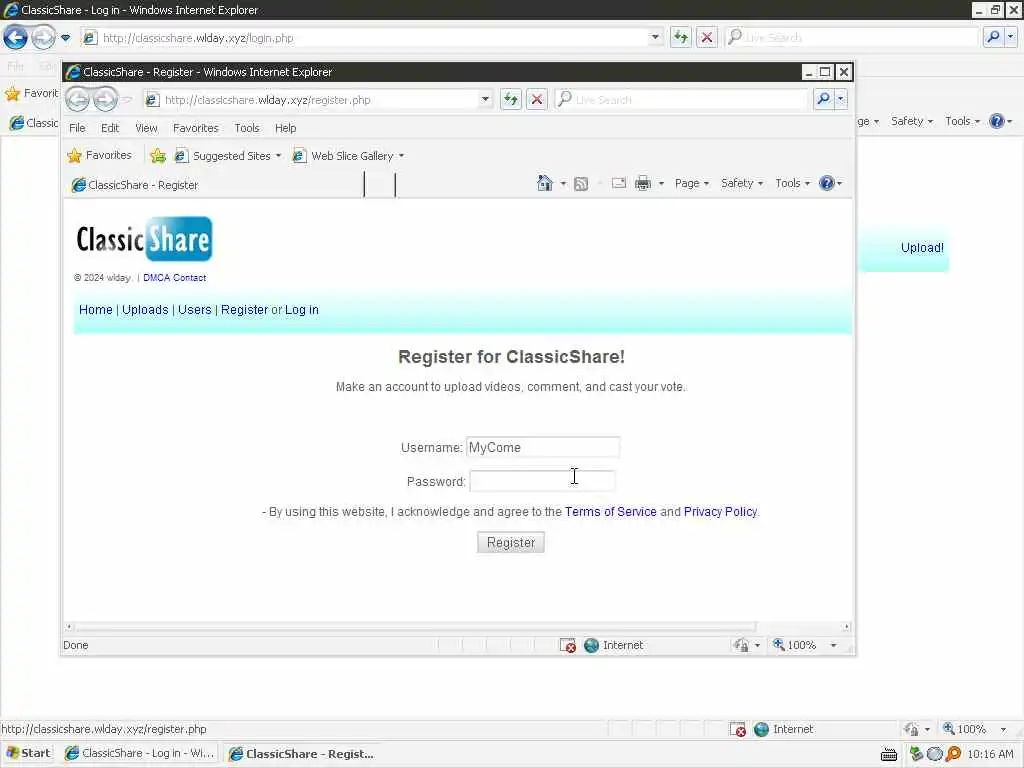
Task: Switch to ClassicShare - Log in taskbar item
Action: [140, 753]
